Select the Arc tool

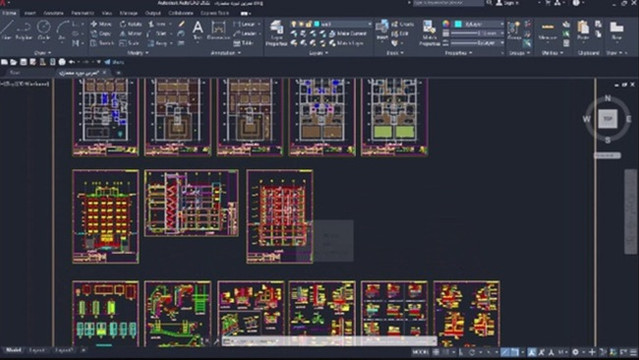coord(62,31)
